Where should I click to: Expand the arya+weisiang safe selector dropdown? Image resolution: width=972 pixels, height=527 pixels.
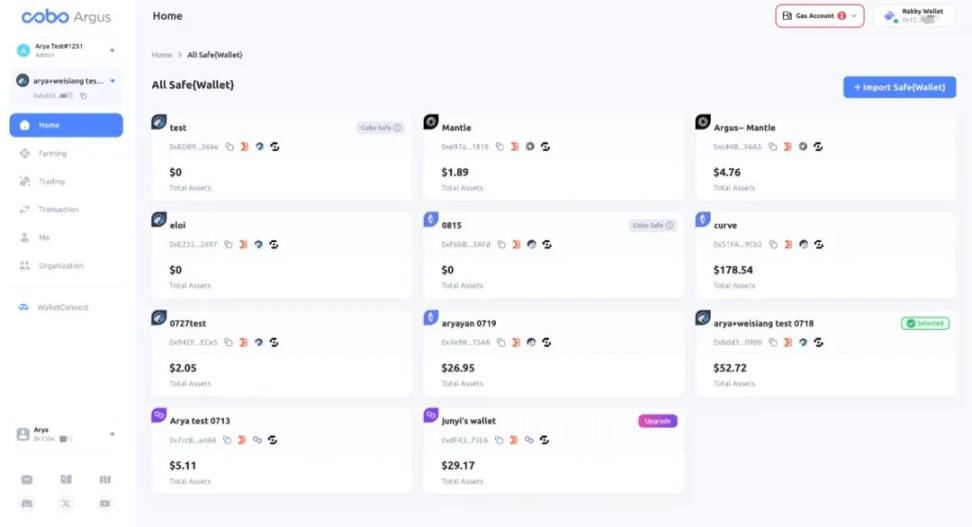click(x=113, y=81)
